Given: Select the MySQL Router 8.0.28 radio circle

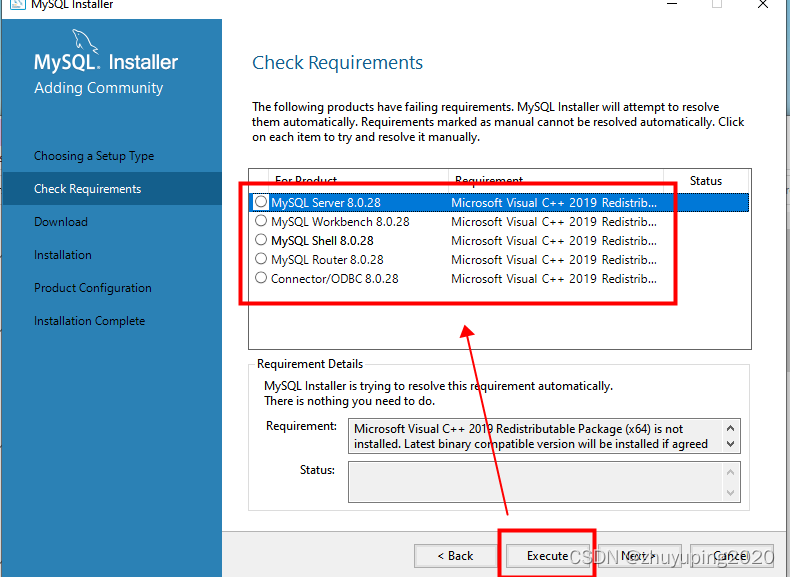Looking at the screenshot, I should point(260,259).
